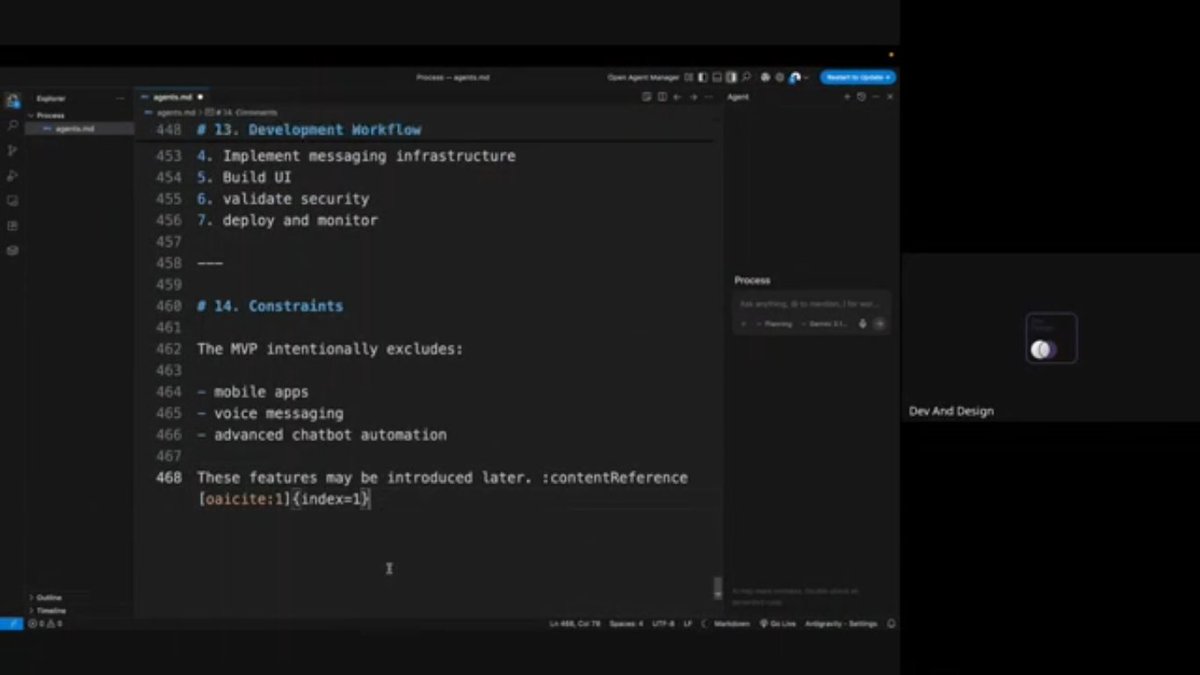Click 'The MVP intentionally excludes:' line
Image resolution: width=1200 pixels, height=675 pixels.
(x=330, y=349)
